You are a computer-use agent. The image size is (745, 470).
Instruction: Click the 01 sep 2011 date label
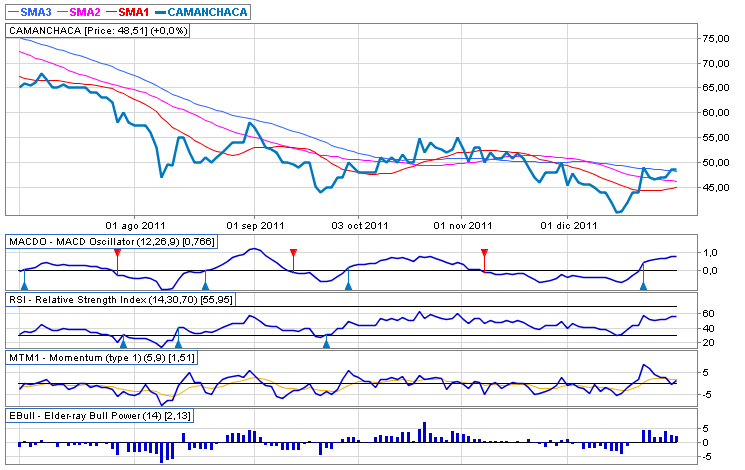(x=255, y=225)
